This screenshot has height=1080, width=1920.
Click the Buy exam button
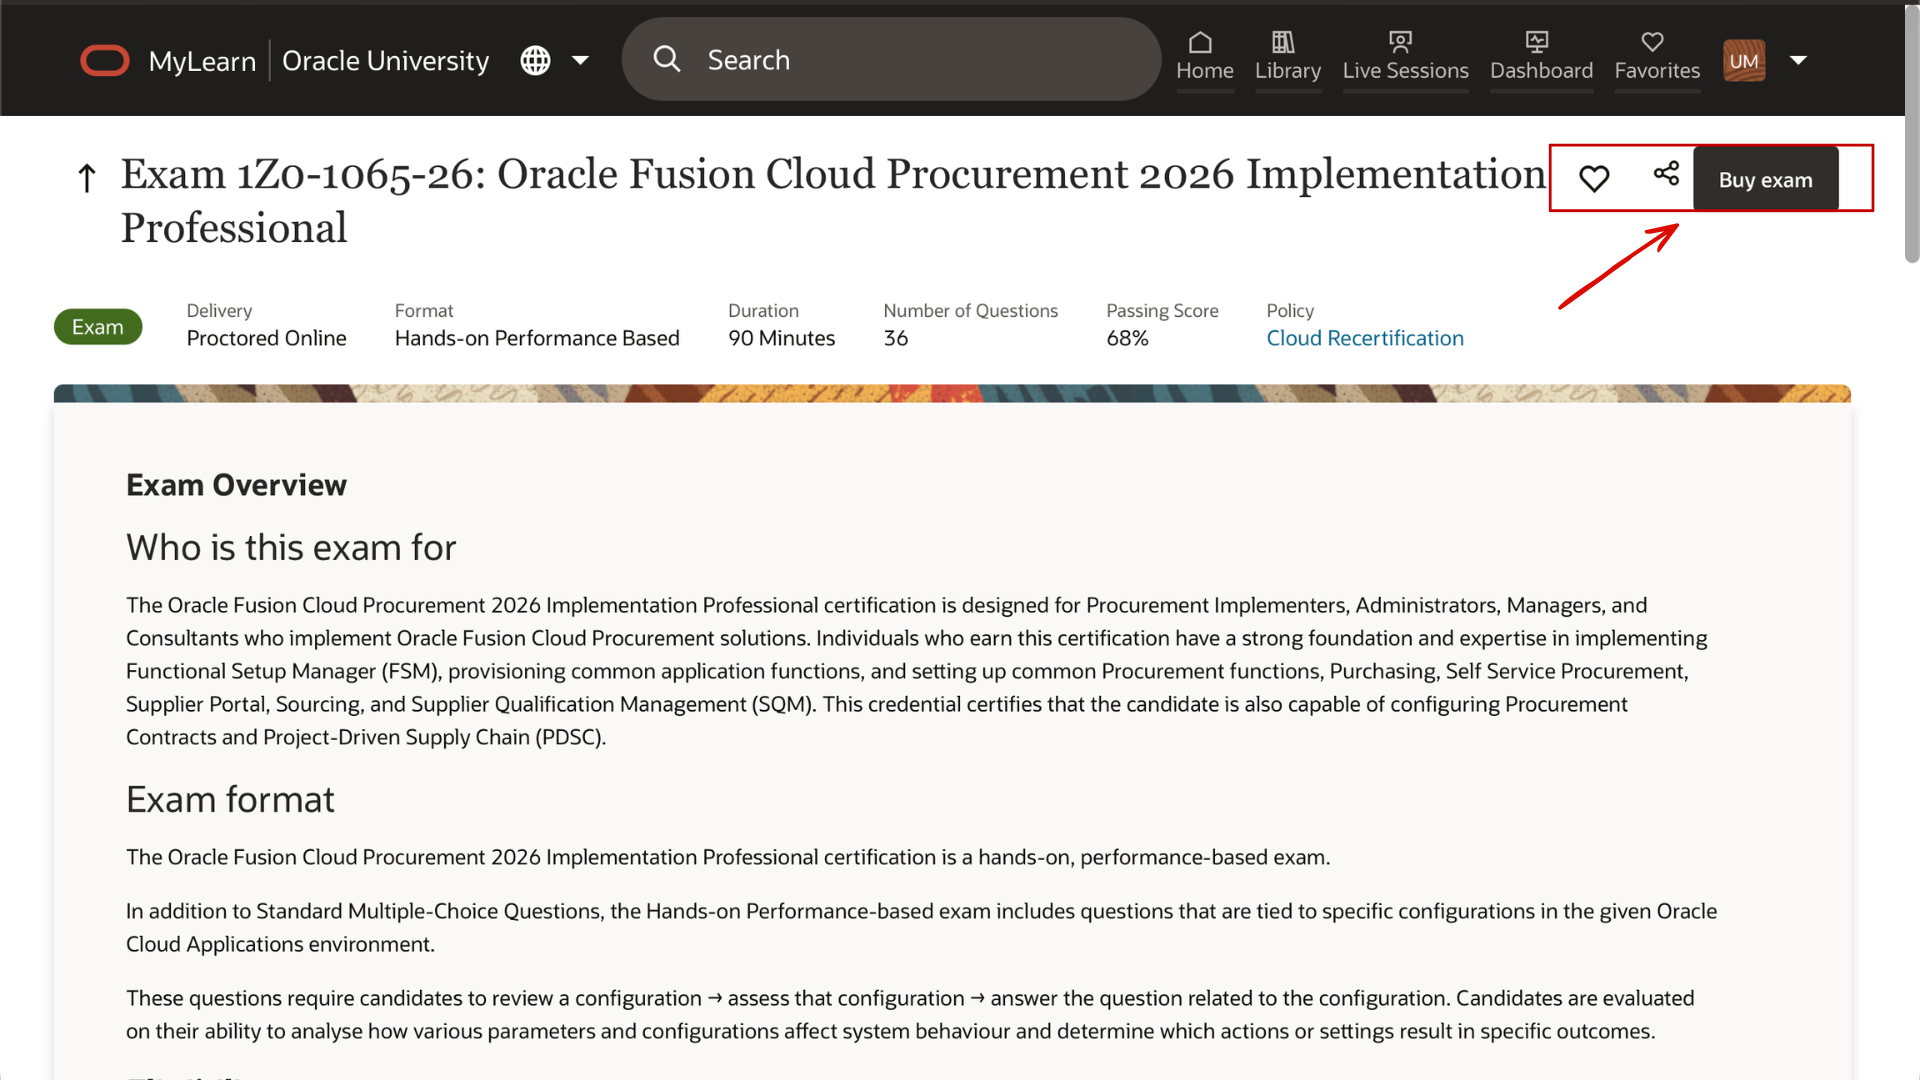[x=1765, y=179]
